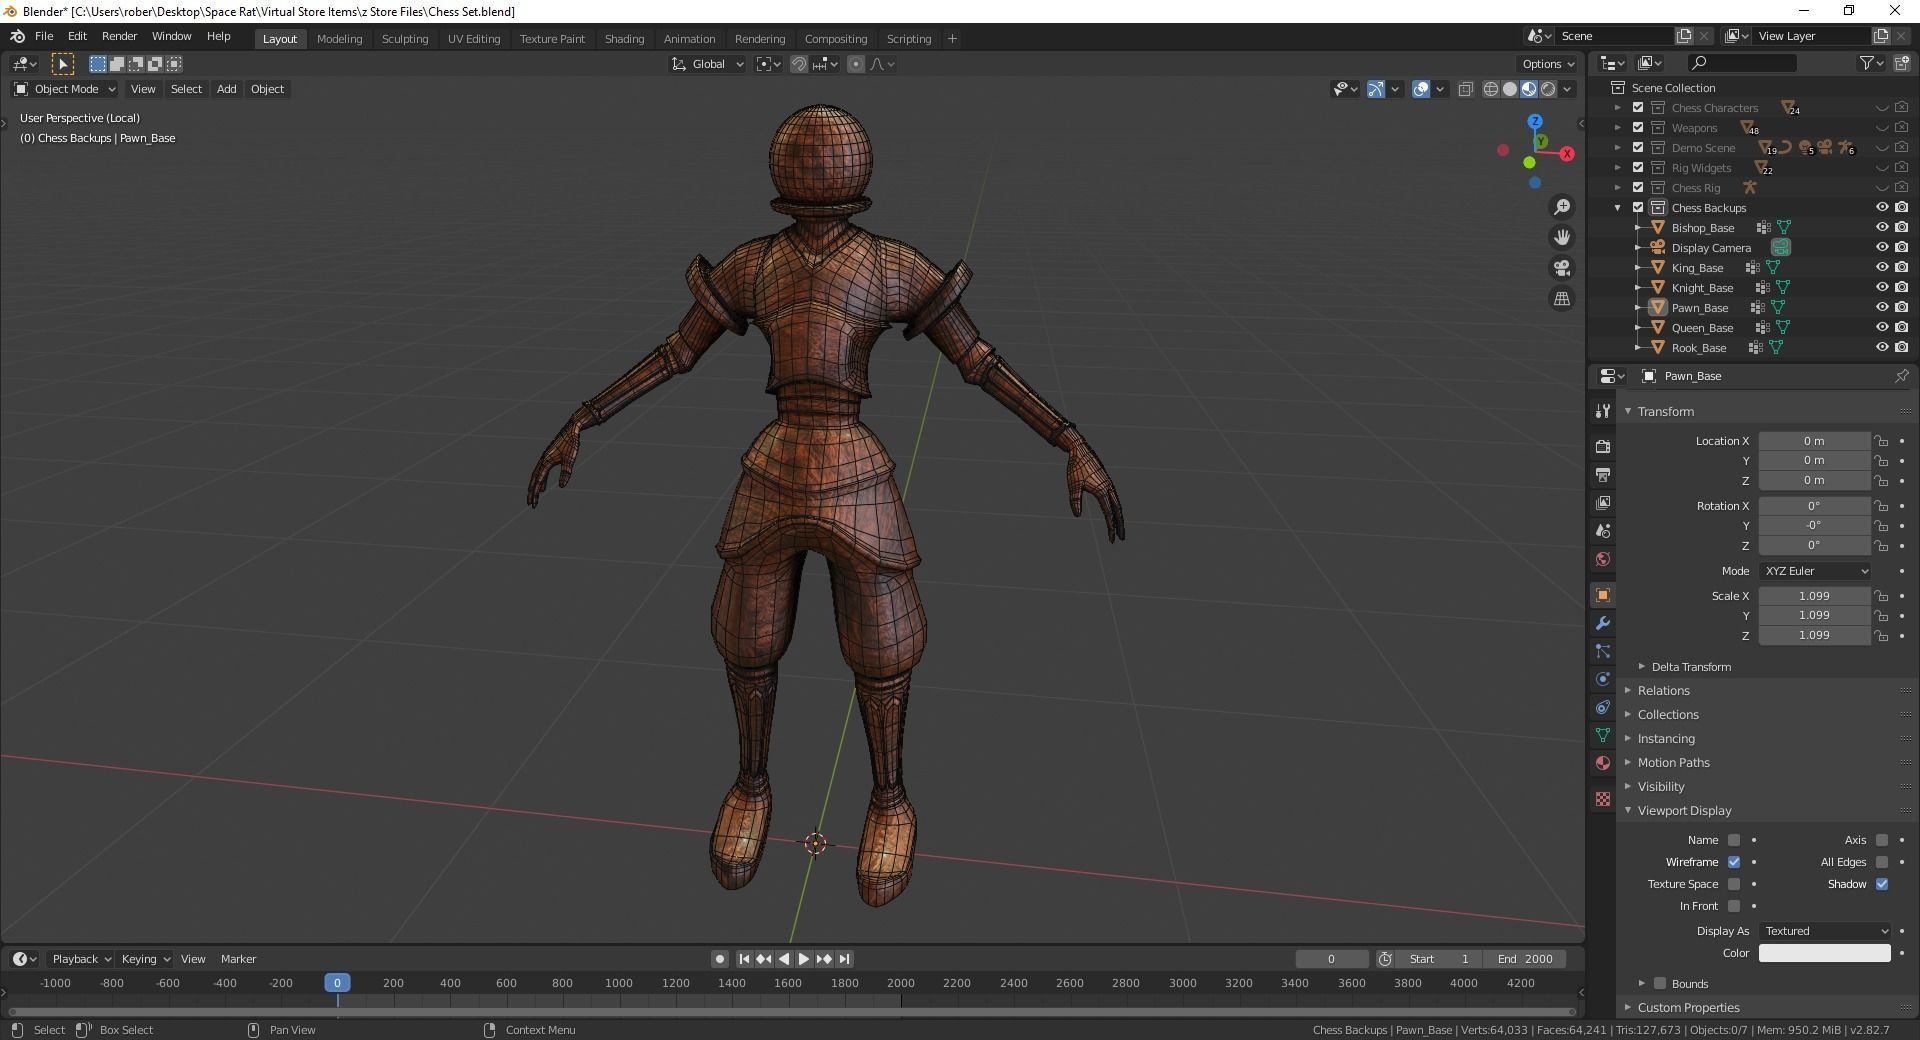Image resolution: width=1920 pixels, height=1040 pixels.
Task: Disable the Wireframe viewport display checkbox
Action: click(1734, 862)
